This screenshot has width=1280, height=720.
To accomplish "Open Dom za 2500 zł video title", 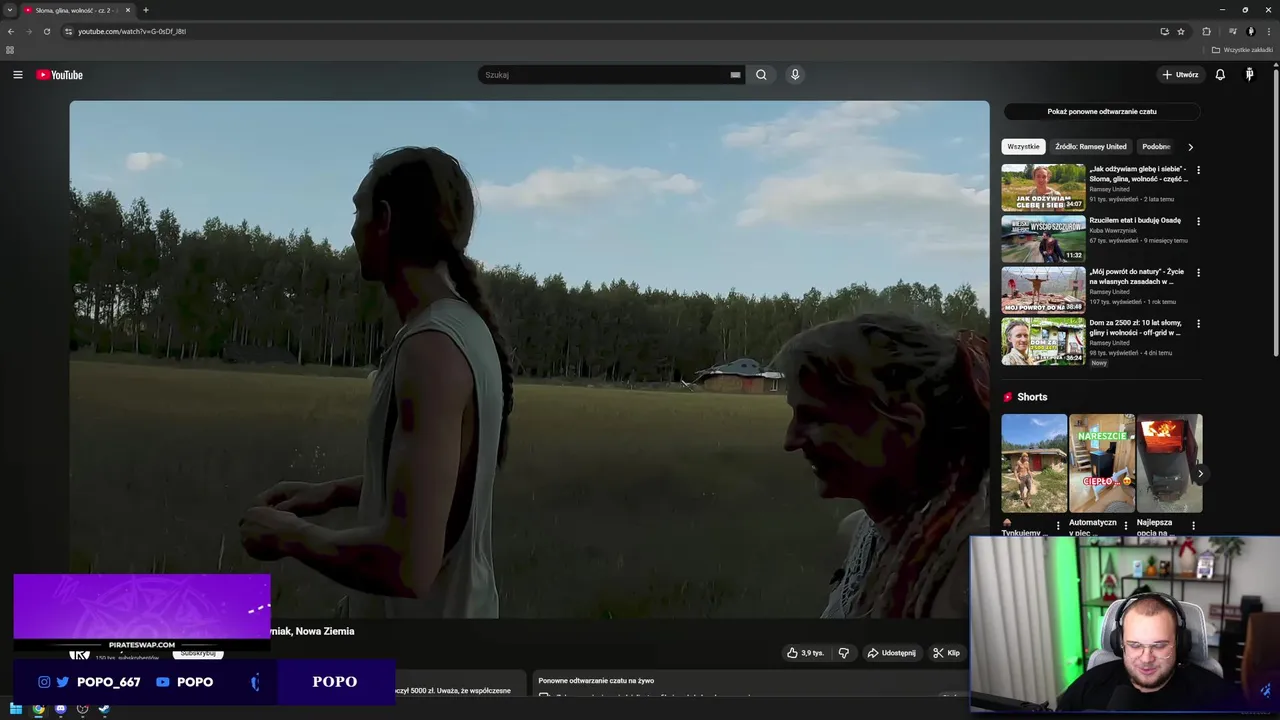I will [1138, 327].
